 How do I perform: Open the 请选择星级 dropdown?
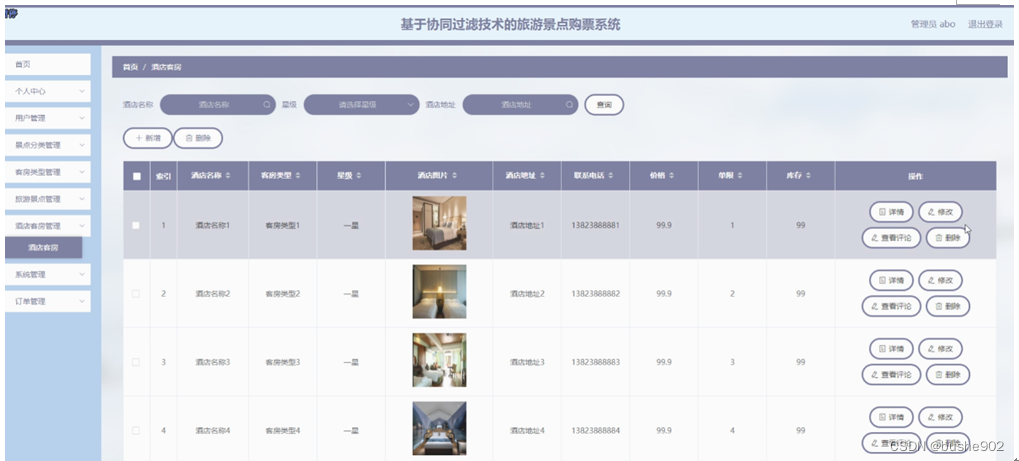[x=361, y=105]
